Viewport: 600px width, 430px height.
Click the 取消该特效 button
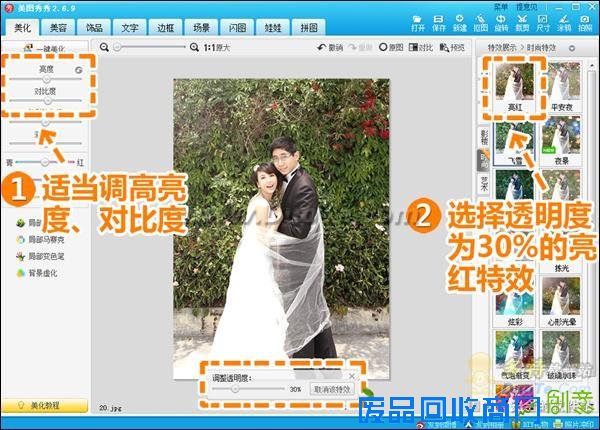(x=331, y=389)
